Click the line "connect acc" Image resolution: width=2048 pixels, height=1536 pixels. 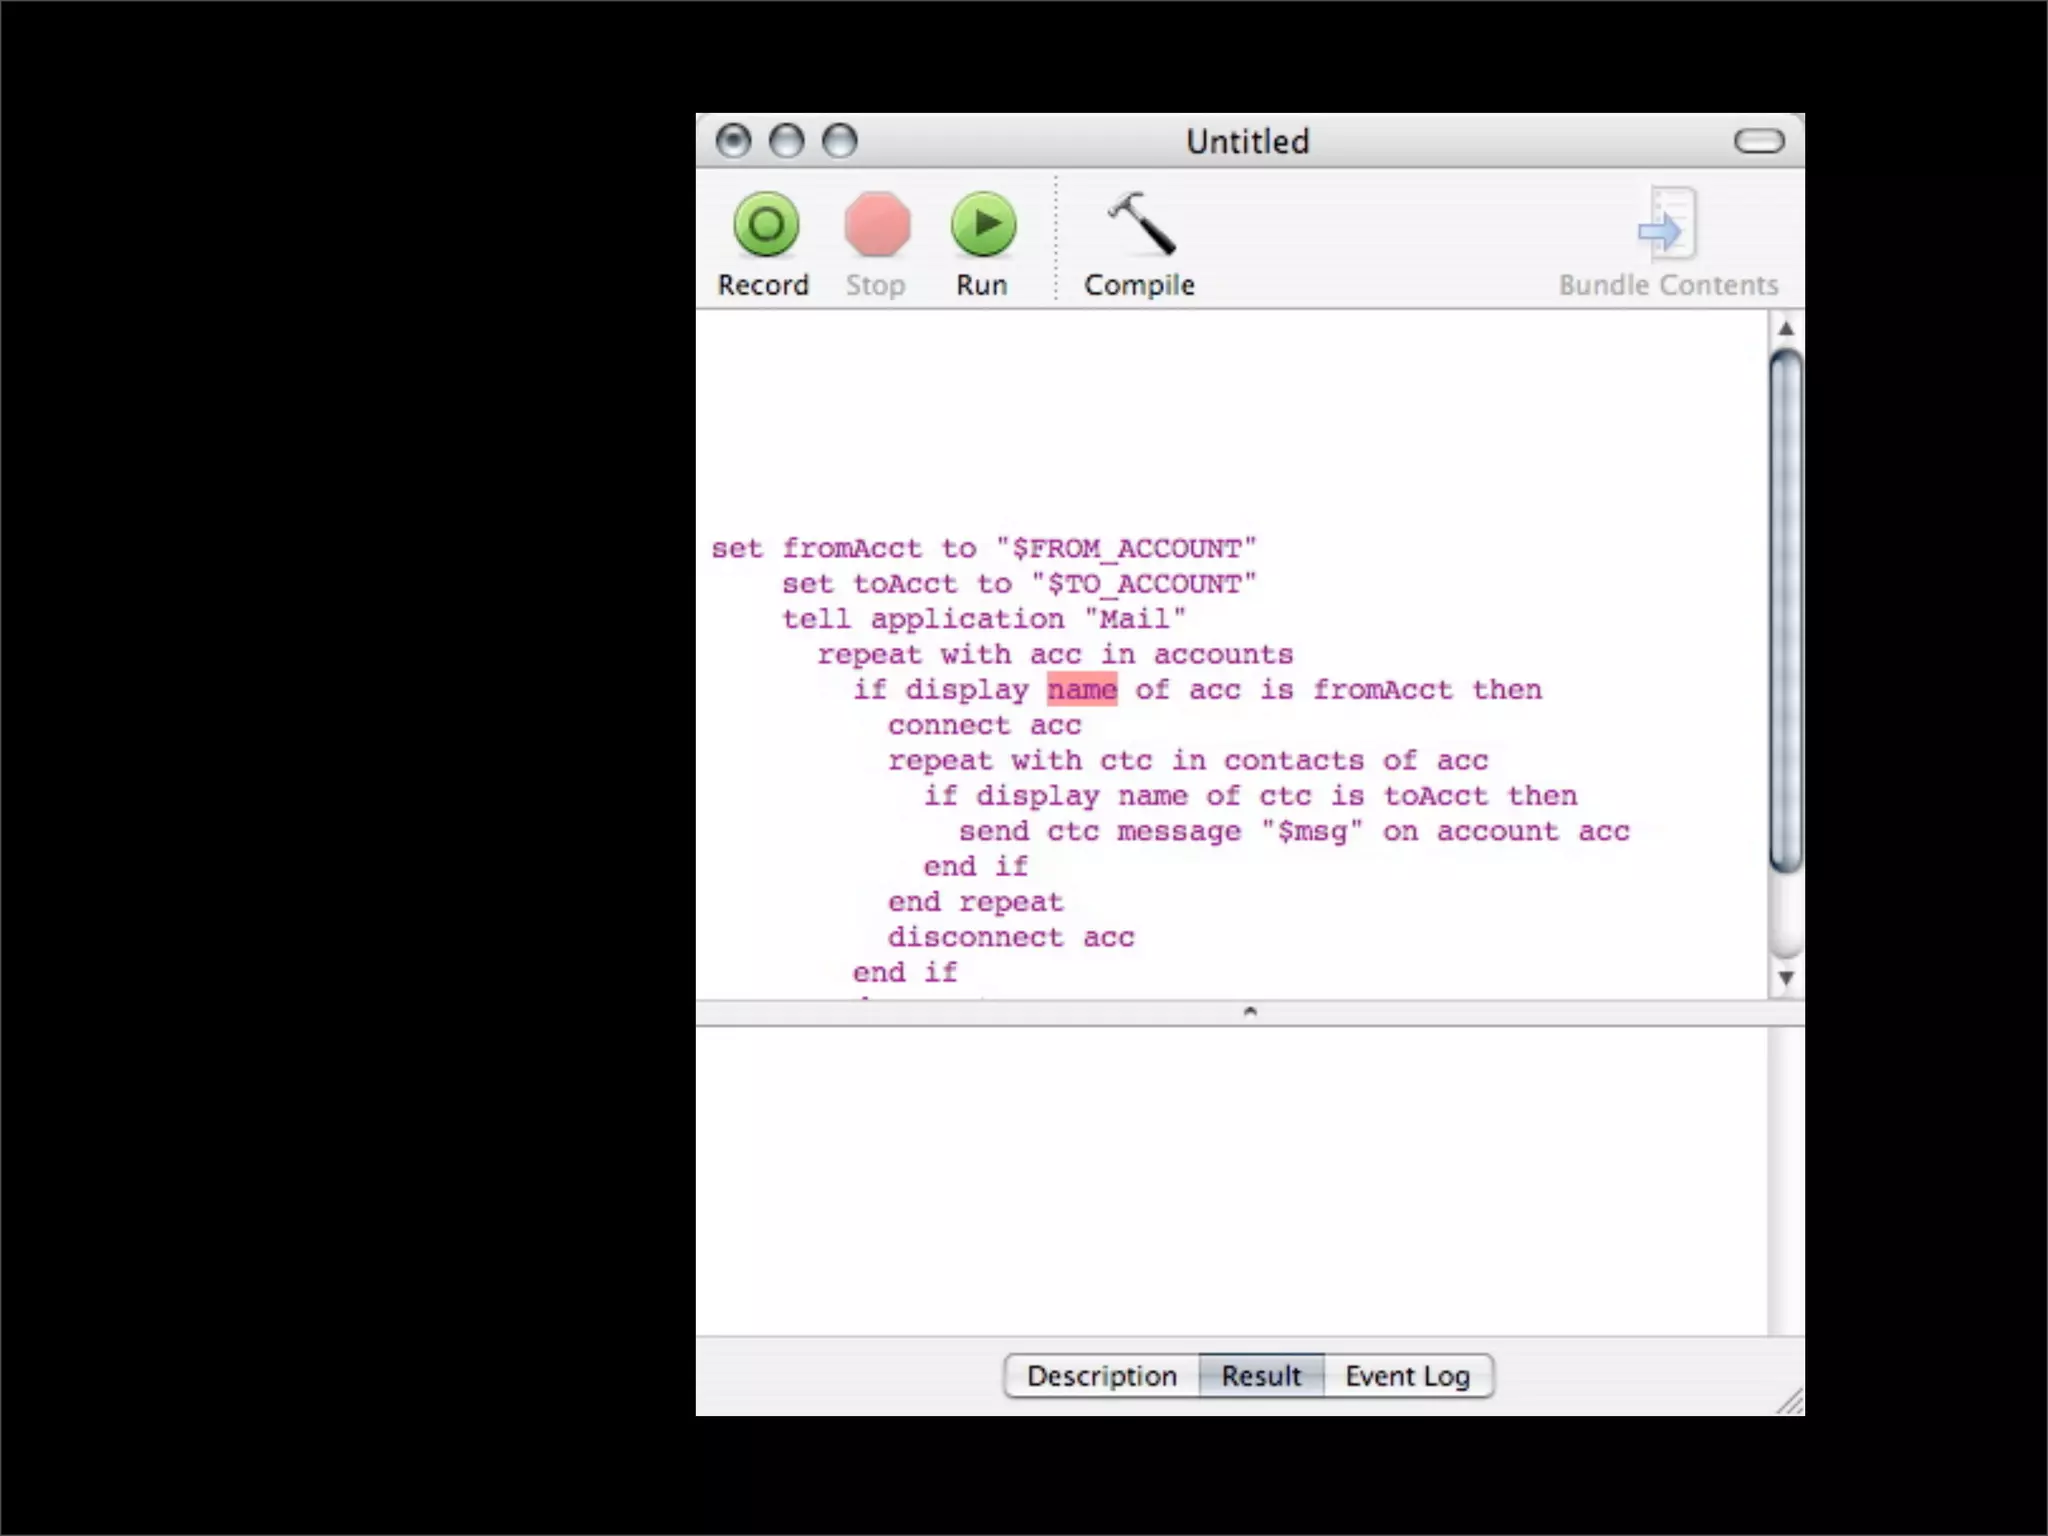pyautogui.click(x=984, y=725)
